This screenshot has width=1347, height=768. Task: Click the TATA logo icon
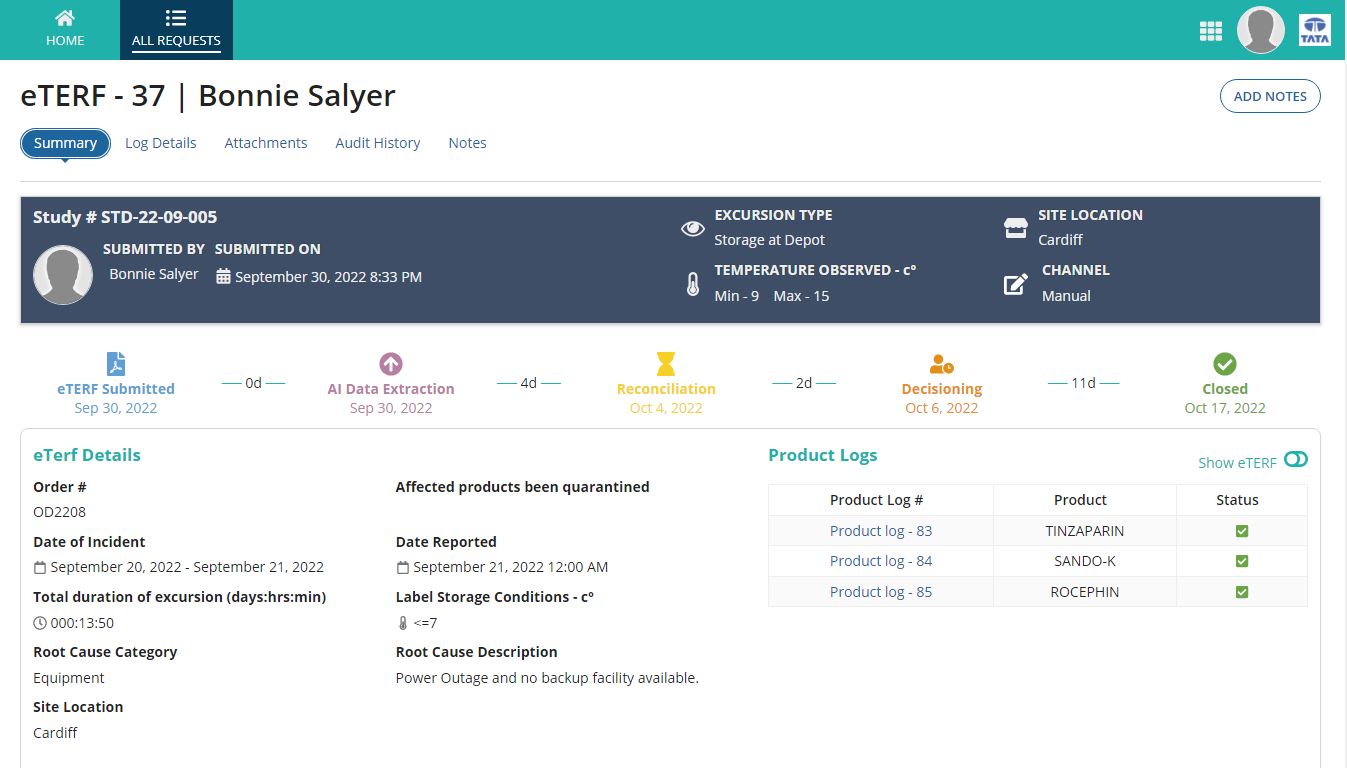tap(1314, 31)
